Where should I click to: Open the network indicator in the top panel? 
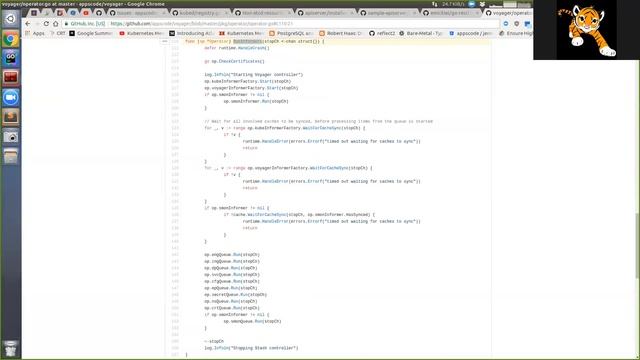(435, 4)
